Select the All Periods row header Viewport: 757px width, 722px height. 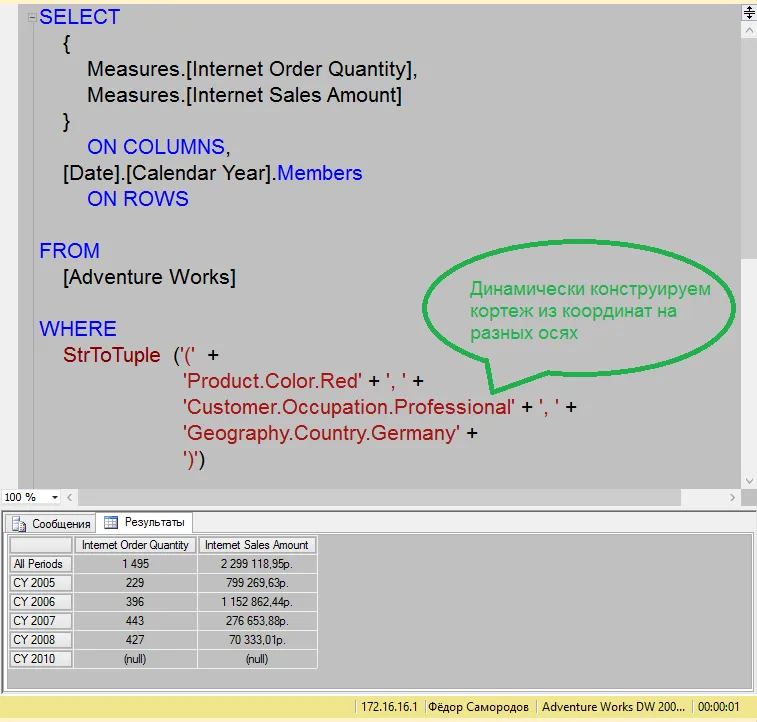[41, 564]
